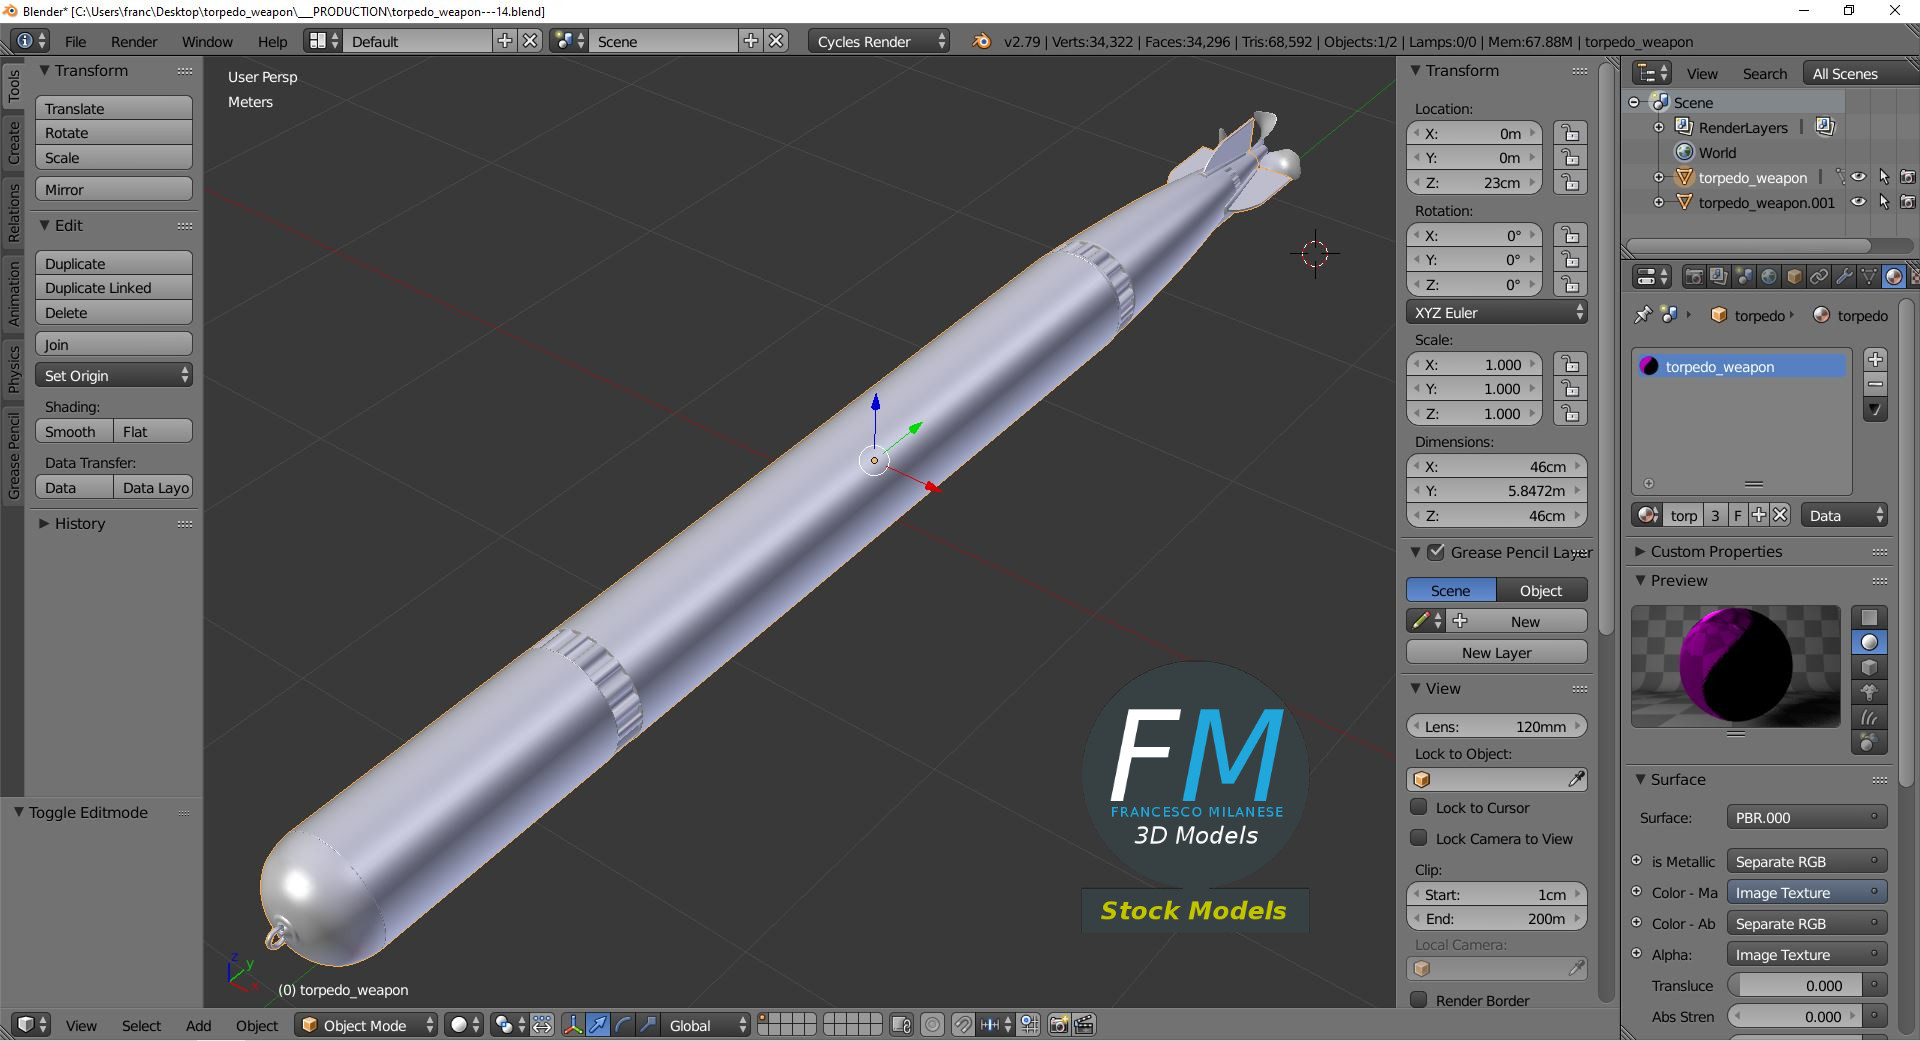
Task: Open the Global transform orientation dropdown
Action: [706, 1025]
